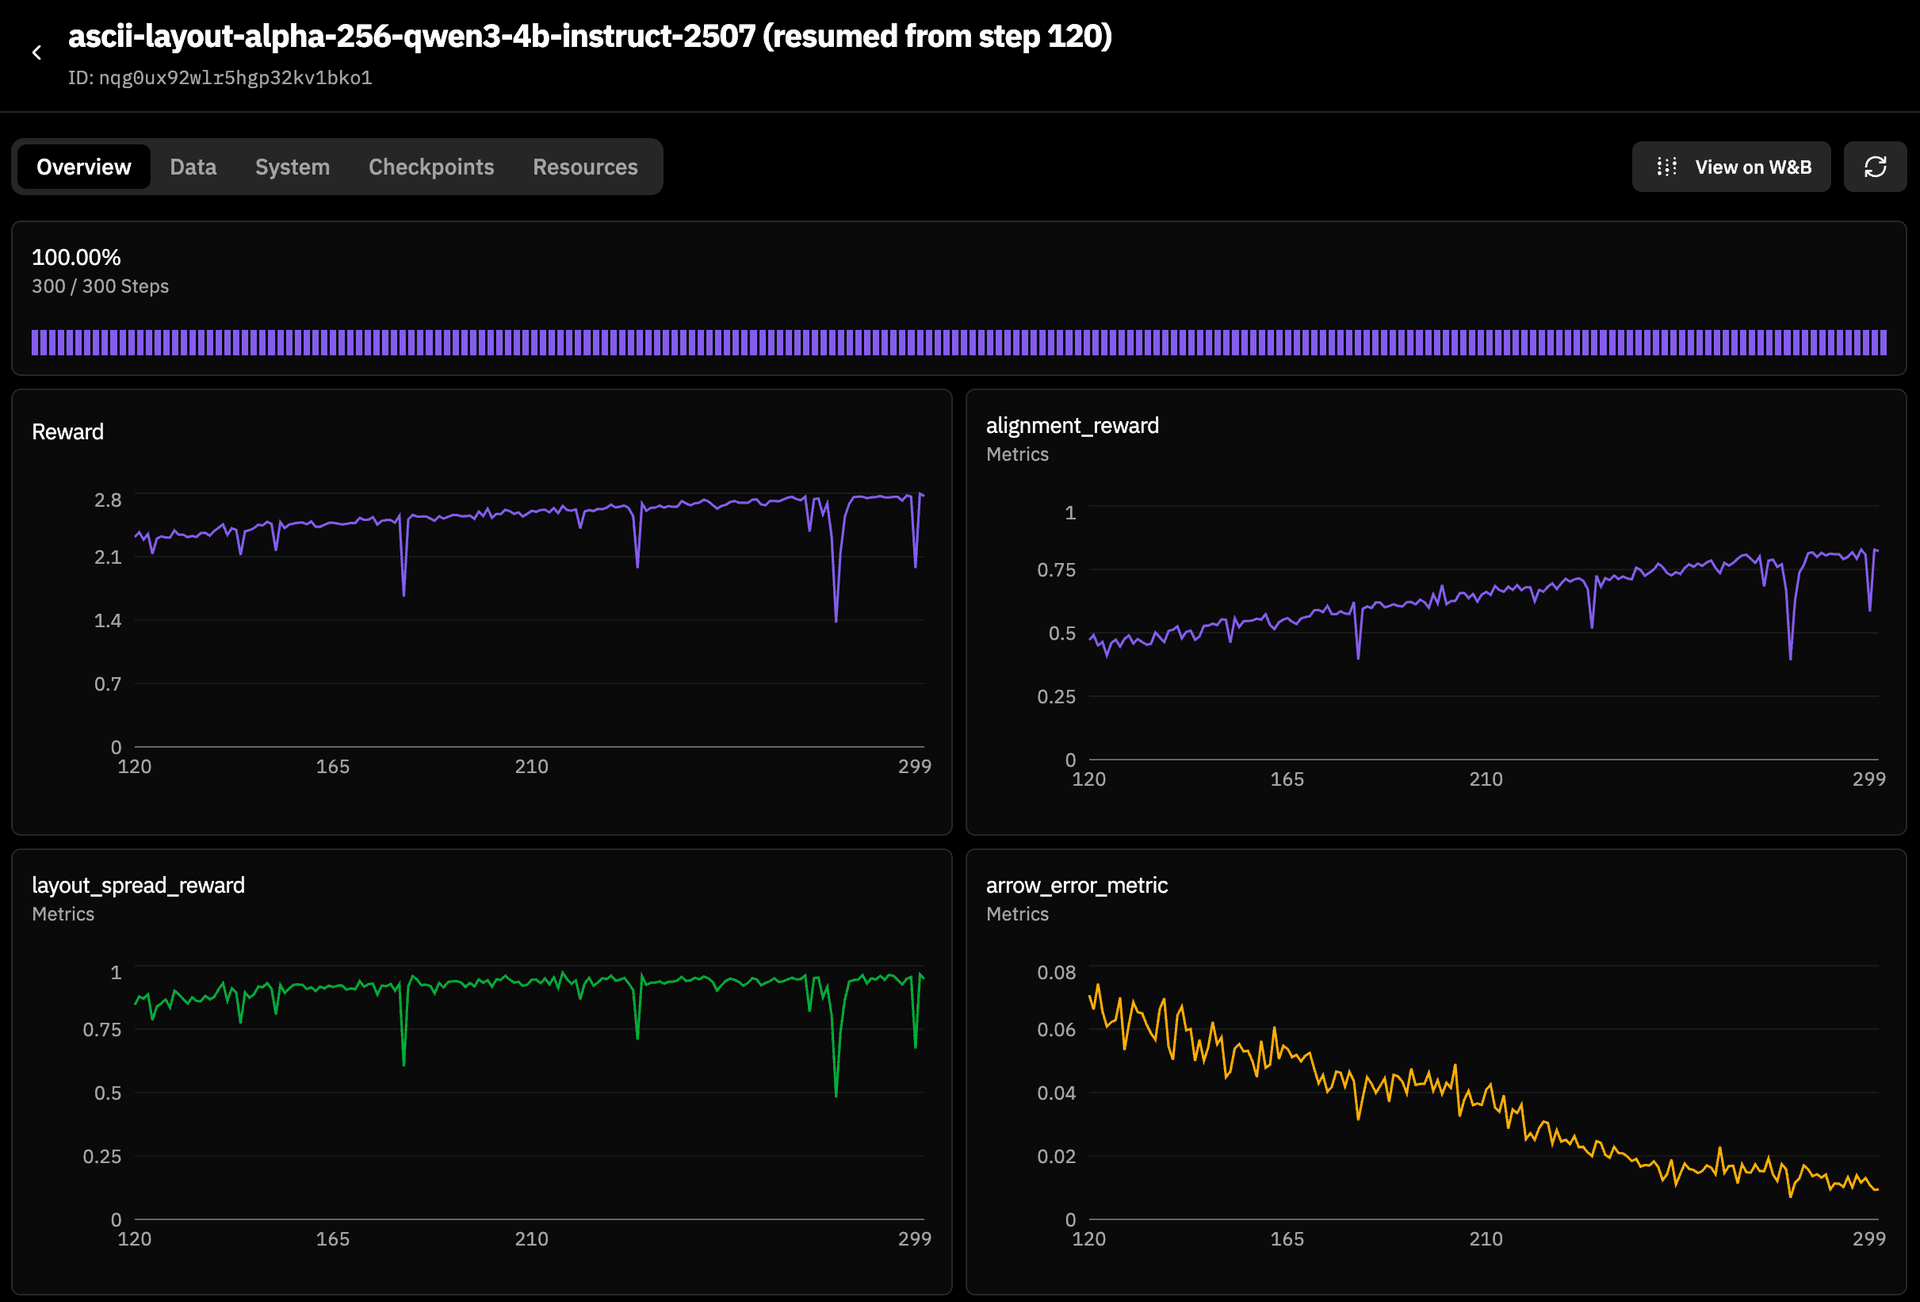Switch to the Overview tab

pyautogui.click(x=84, y=167)
